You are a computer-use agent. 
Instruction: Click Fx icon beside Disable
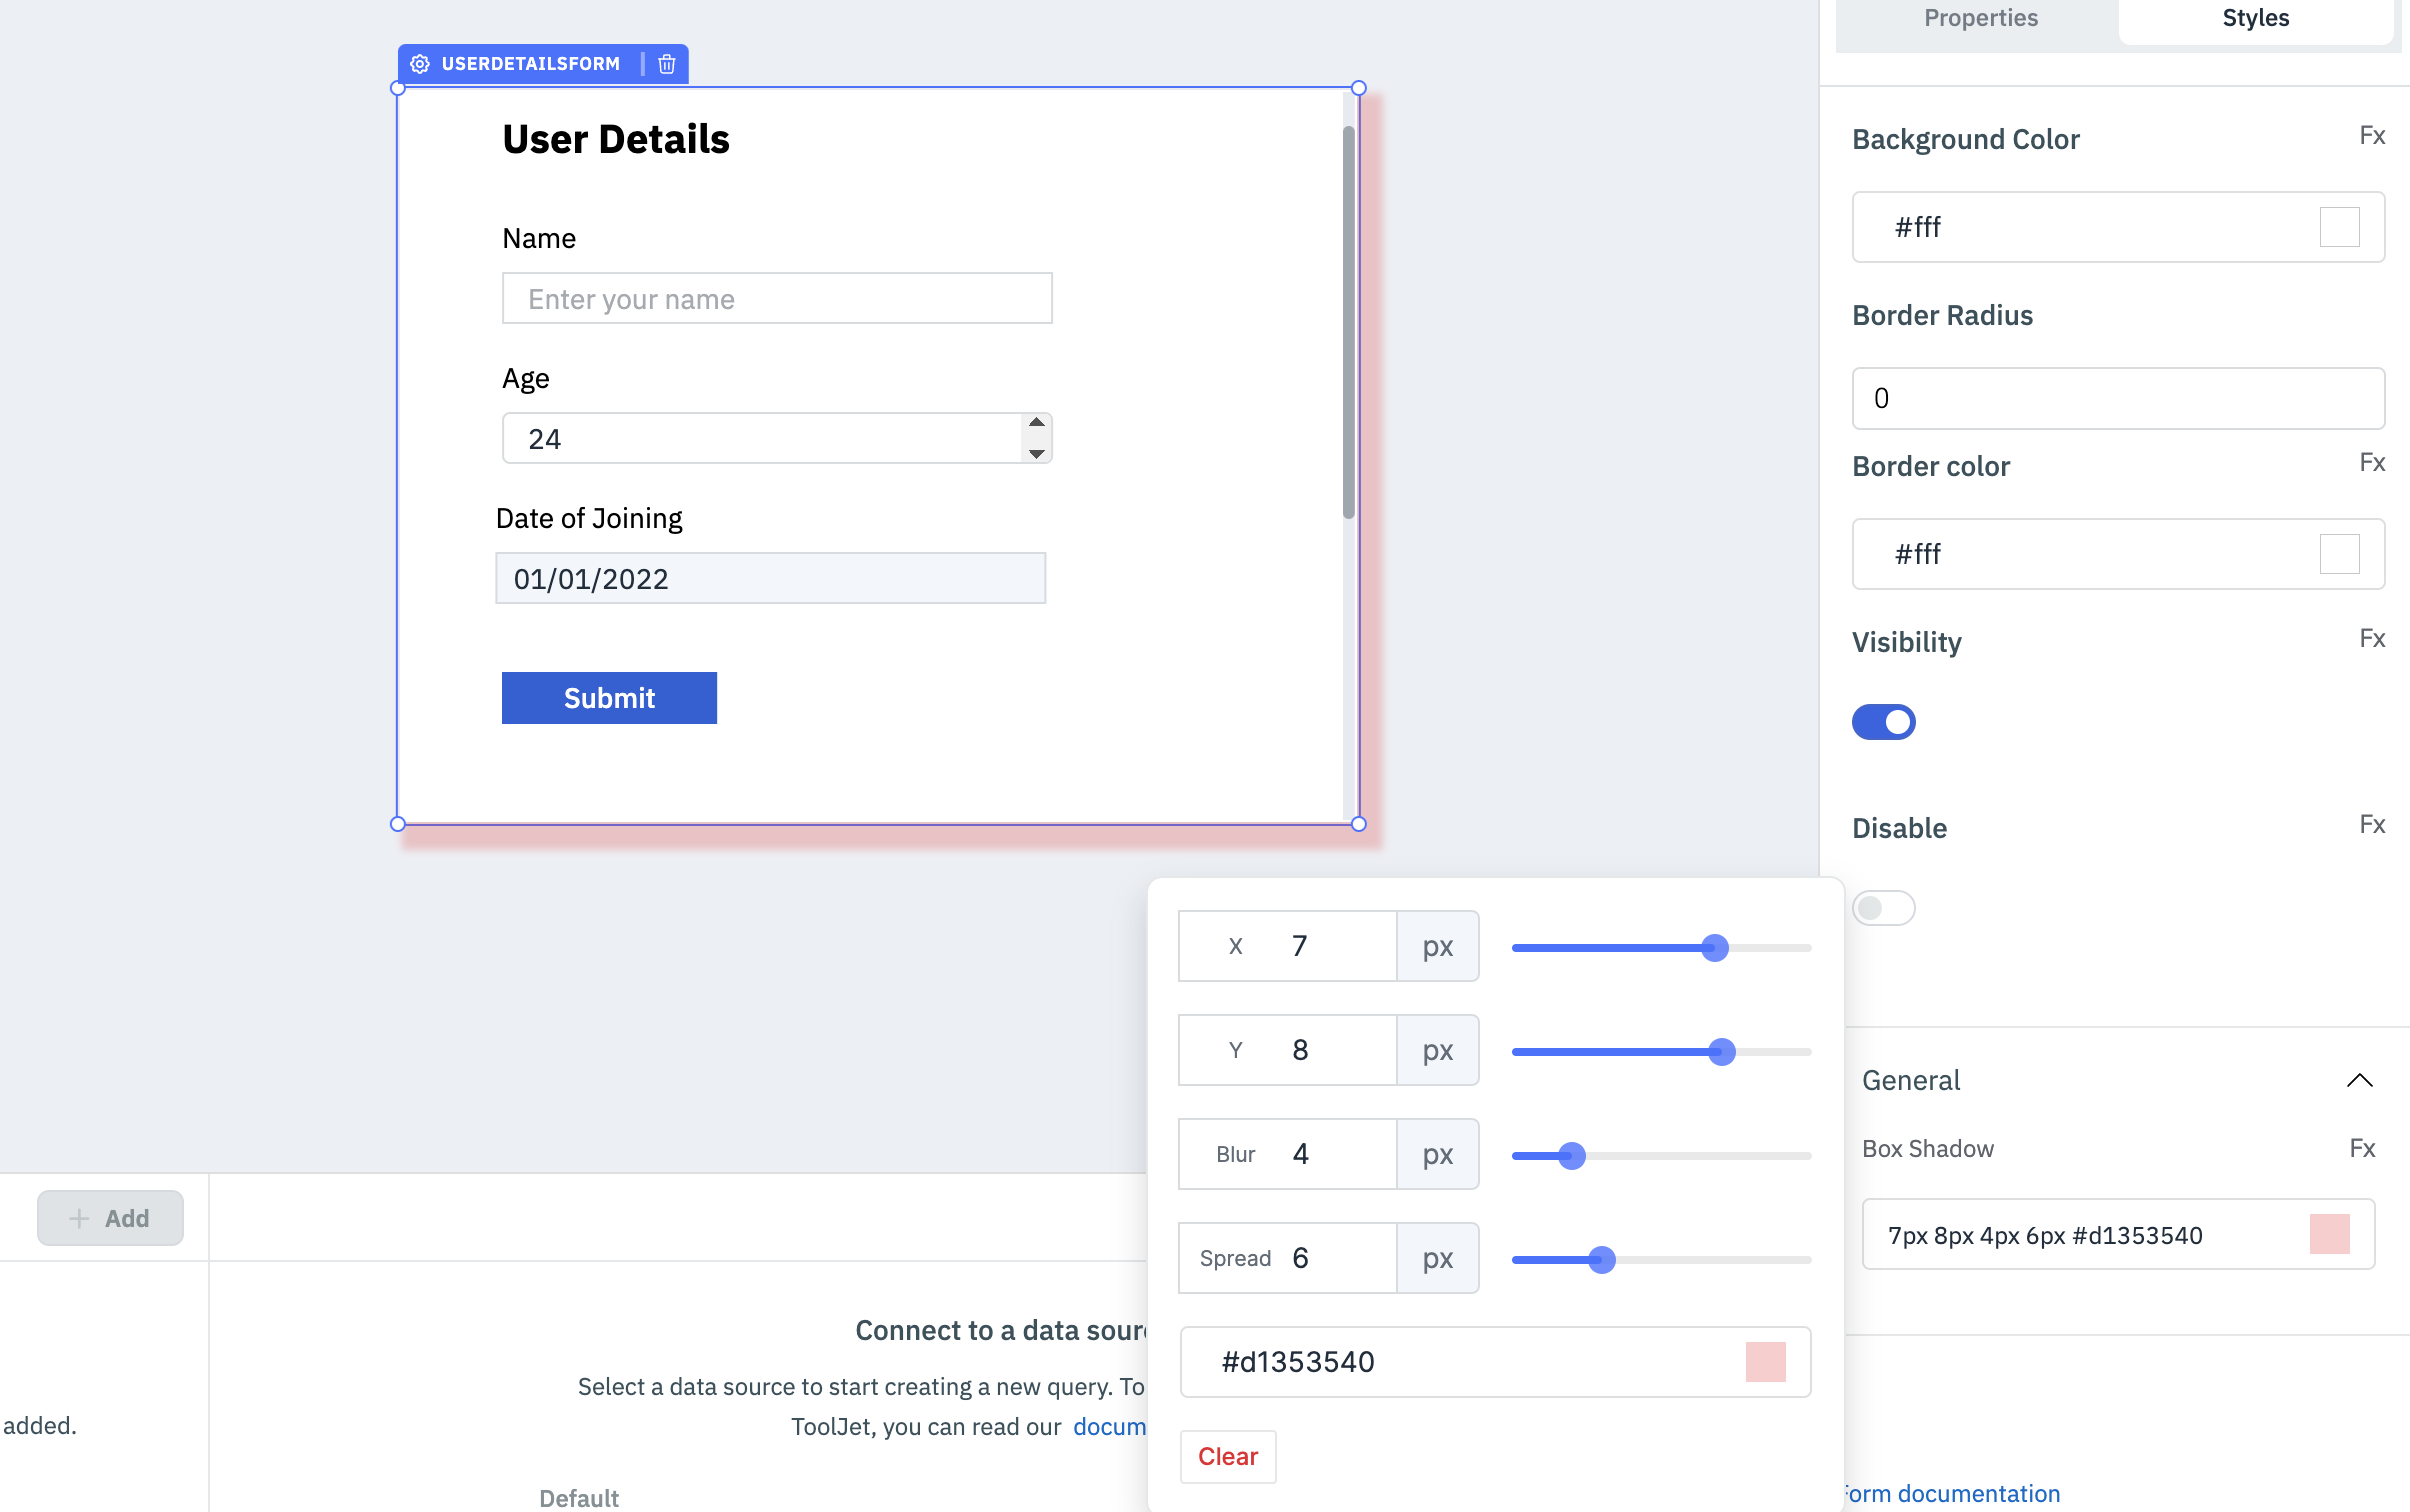(2371, 825)
